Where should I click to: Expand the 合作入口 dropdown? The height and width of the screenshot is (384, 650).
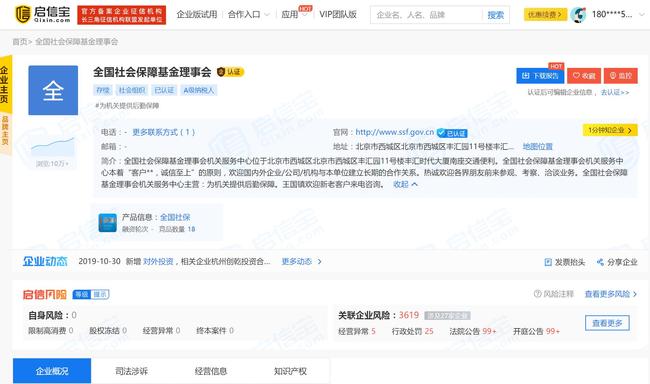249,15
